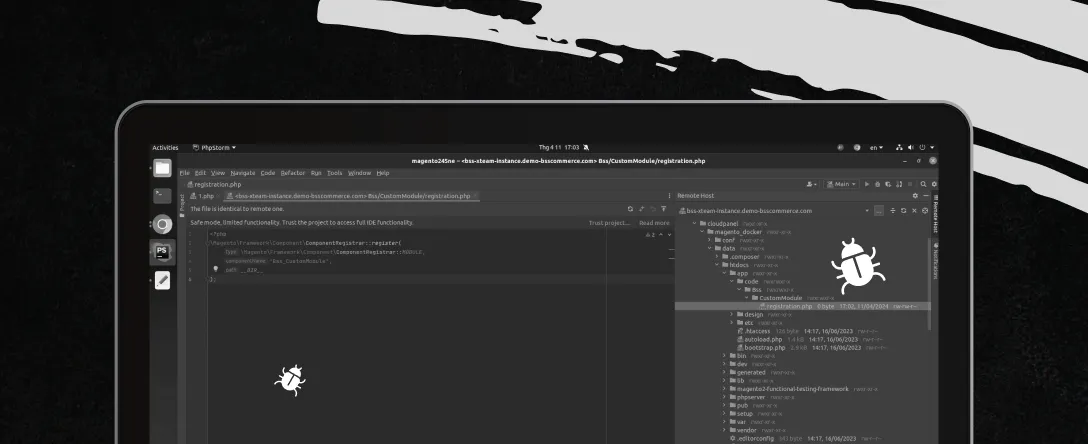Click the Run with Coverage toolbar icon

pos(888,185)
